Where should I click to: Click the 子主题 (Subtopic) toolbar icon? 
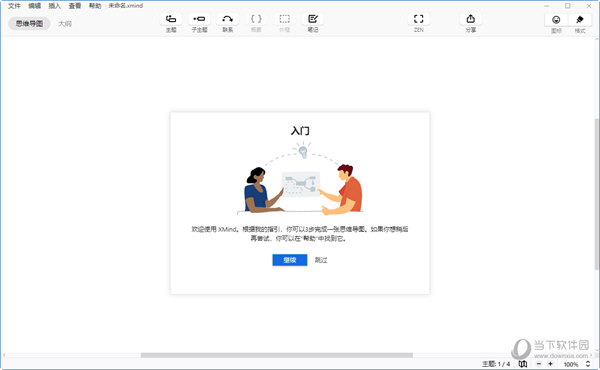199,19
